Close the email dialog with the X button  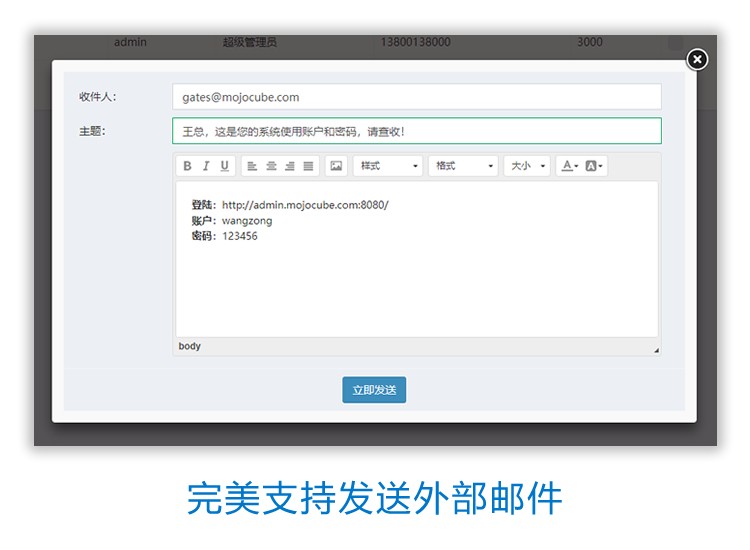697,59
